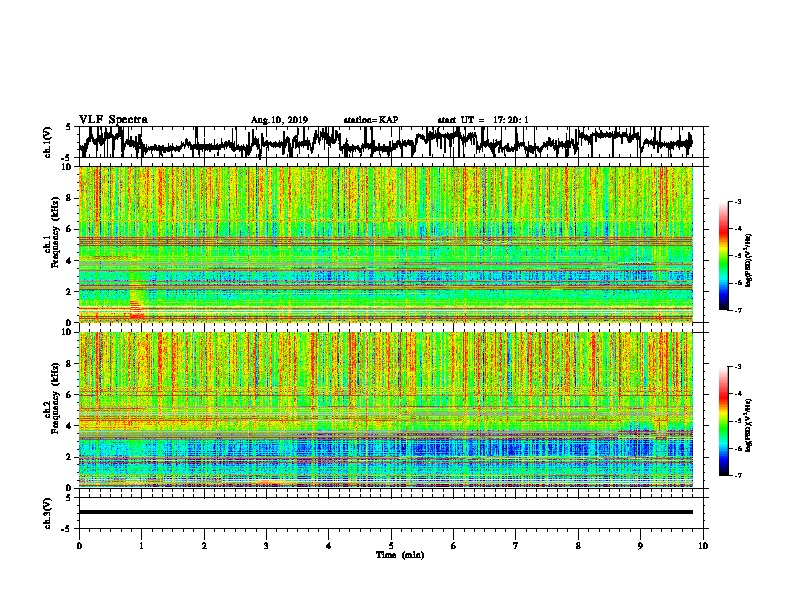792x612 pixels.
Task: Click the "start UT = 17:20: 1" text
Action: pyautogui.click(x=483, y=120)
